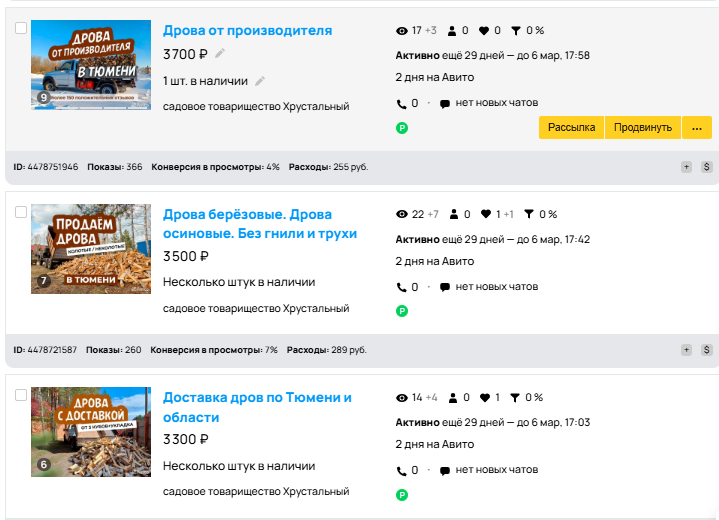This screenshot has width=719, height=520.
Task: Click the green P badge on first listing
Action: [x=402, y=128]
